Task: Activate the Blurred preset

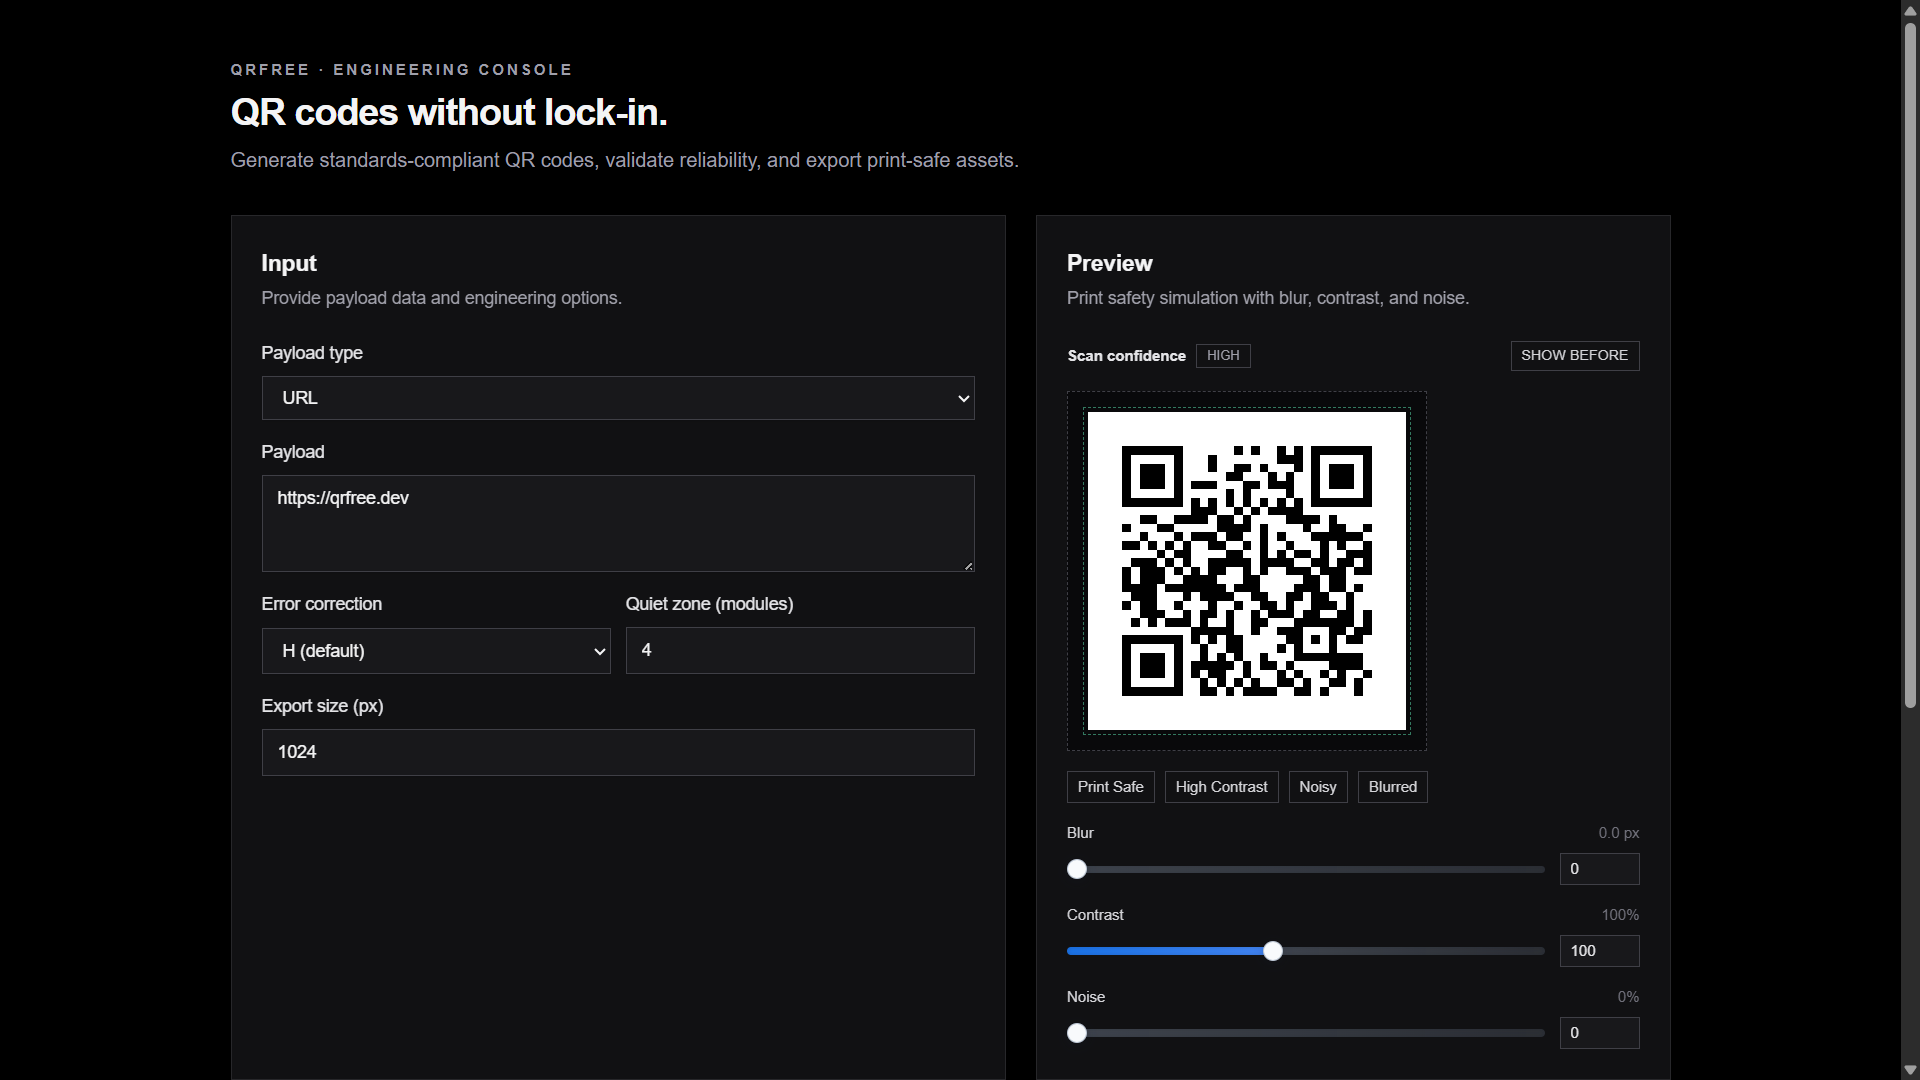Action: (x=1391, y=786)
